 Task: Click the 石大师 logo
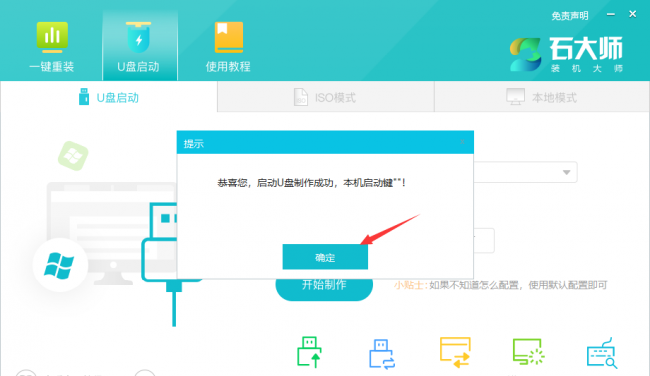(x=566, y=54)
